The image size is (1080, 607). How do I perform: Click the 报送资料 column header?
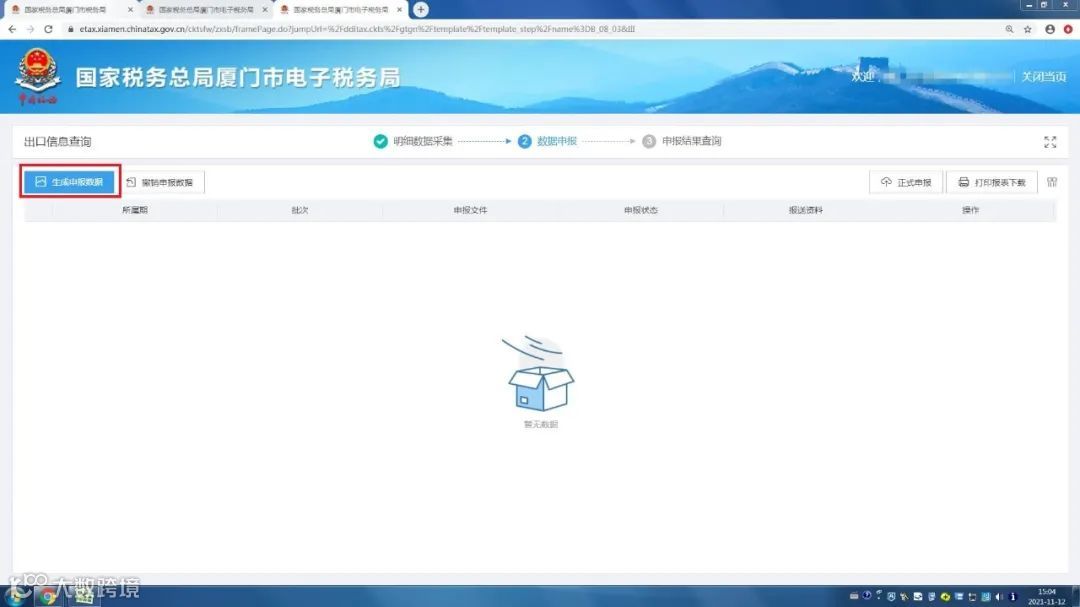(x=805, y=210)
